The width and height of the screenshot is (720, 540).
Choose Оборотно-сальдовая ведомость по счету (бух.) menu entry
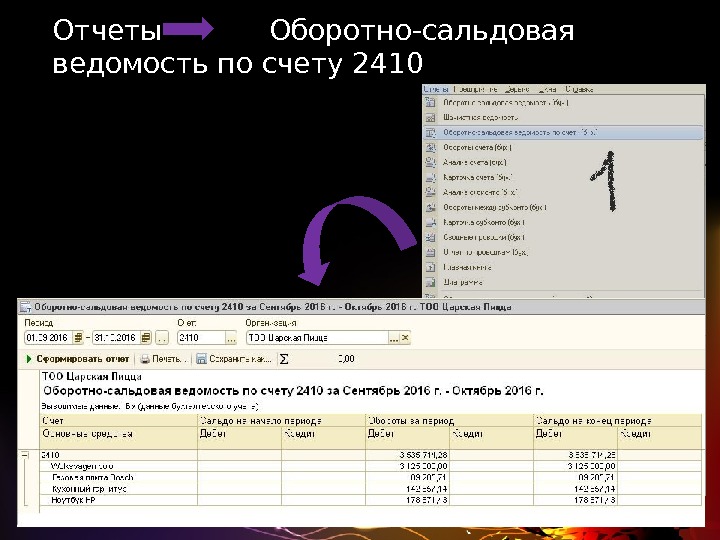(563, 133)
